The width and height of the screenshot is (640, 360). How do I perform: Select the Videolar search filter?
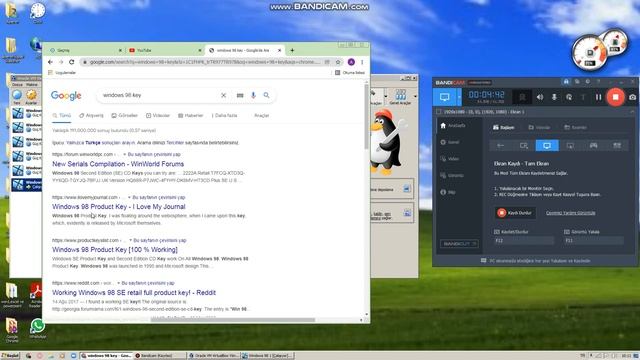[158, 116]
